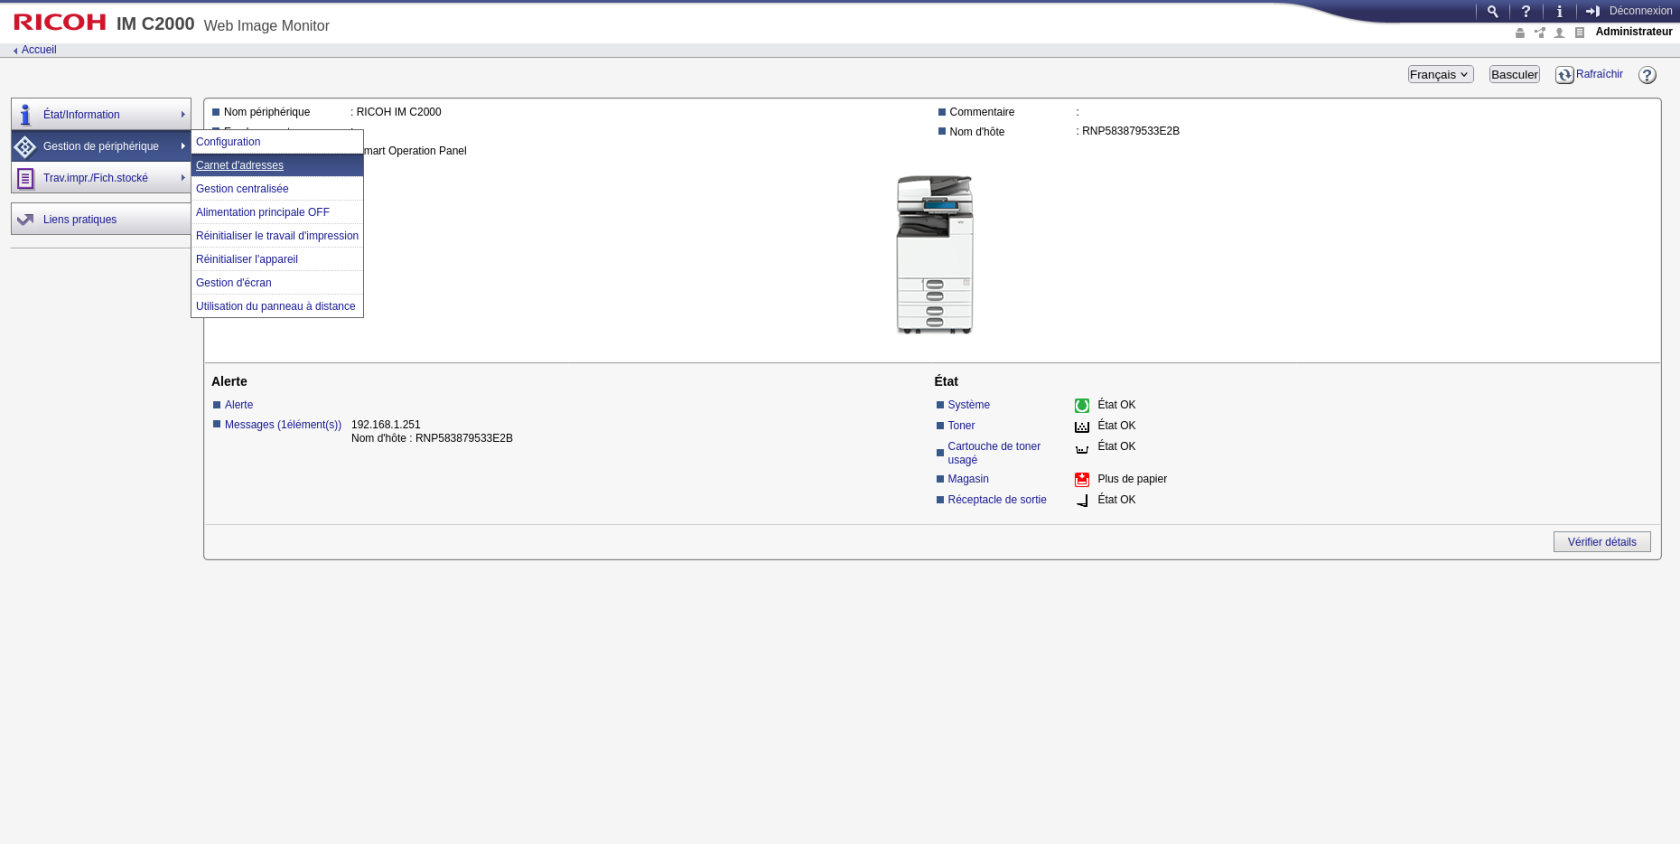
Task: Expand the Trav.impr./Fich.stocké menu
Action: (x=101, y=178)
